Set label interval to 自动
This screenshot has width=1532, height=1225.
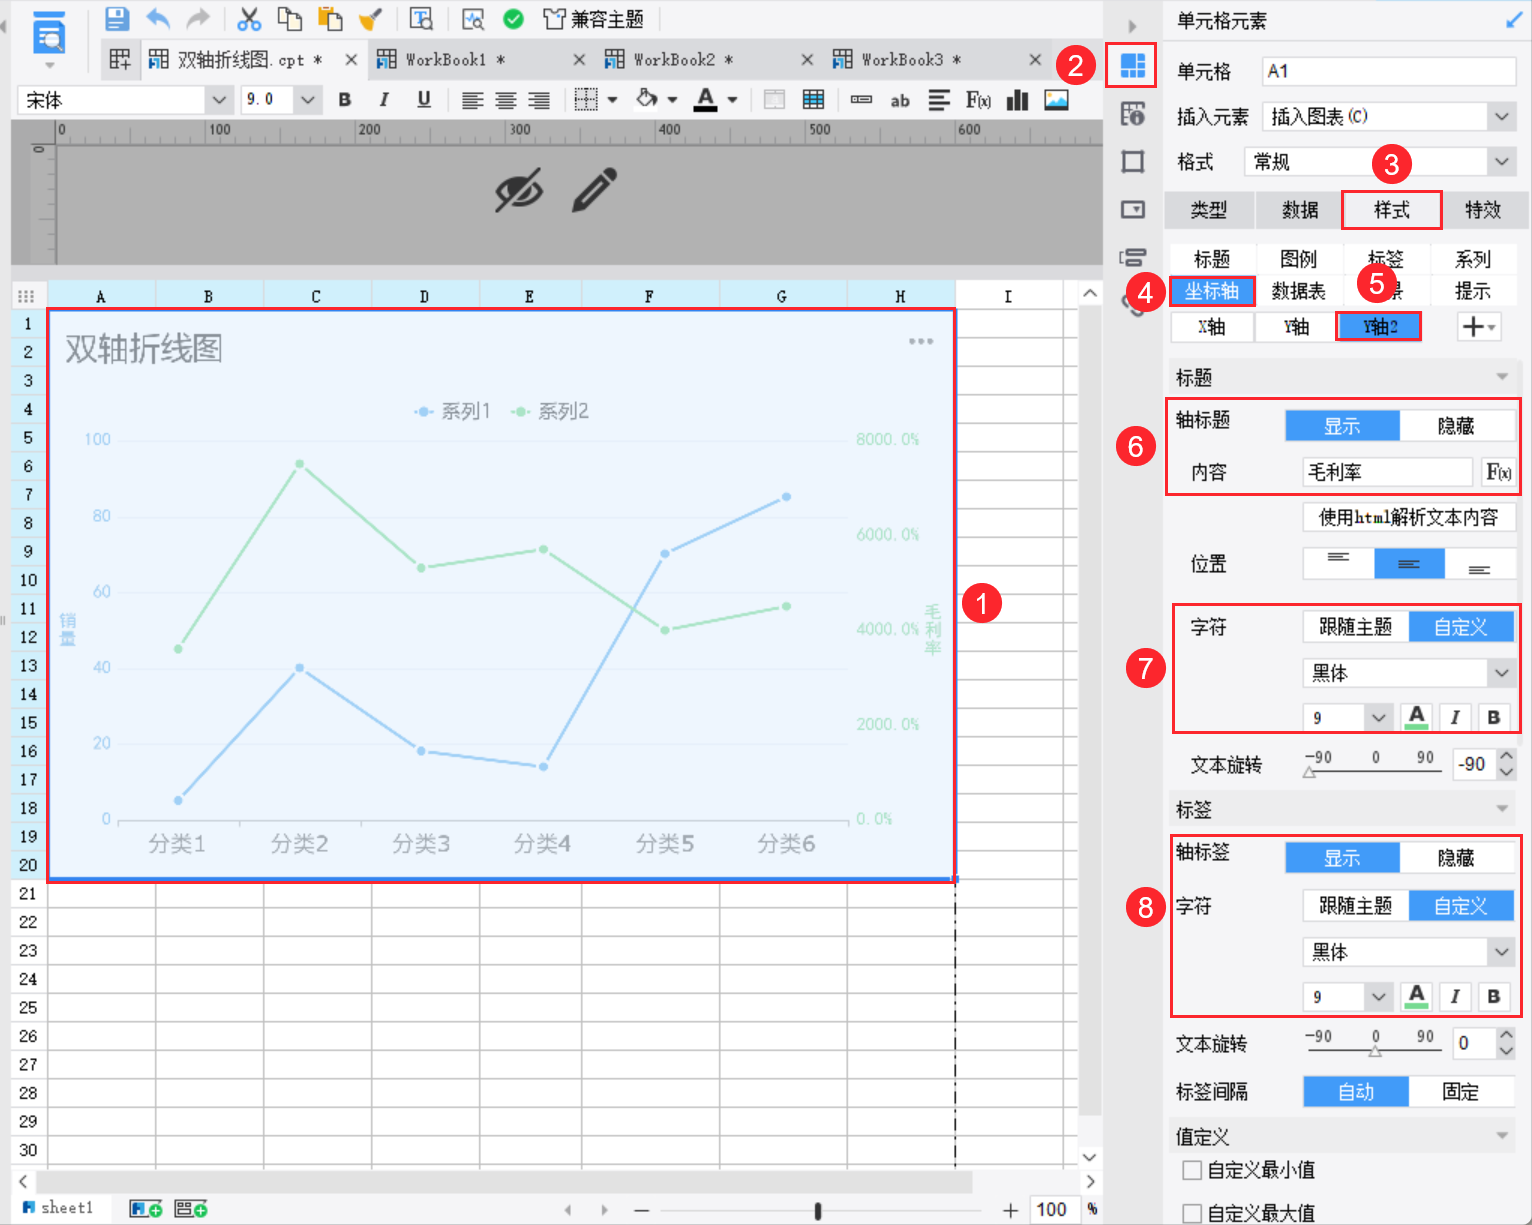pyautogui.click(x=1356, y=1092)
